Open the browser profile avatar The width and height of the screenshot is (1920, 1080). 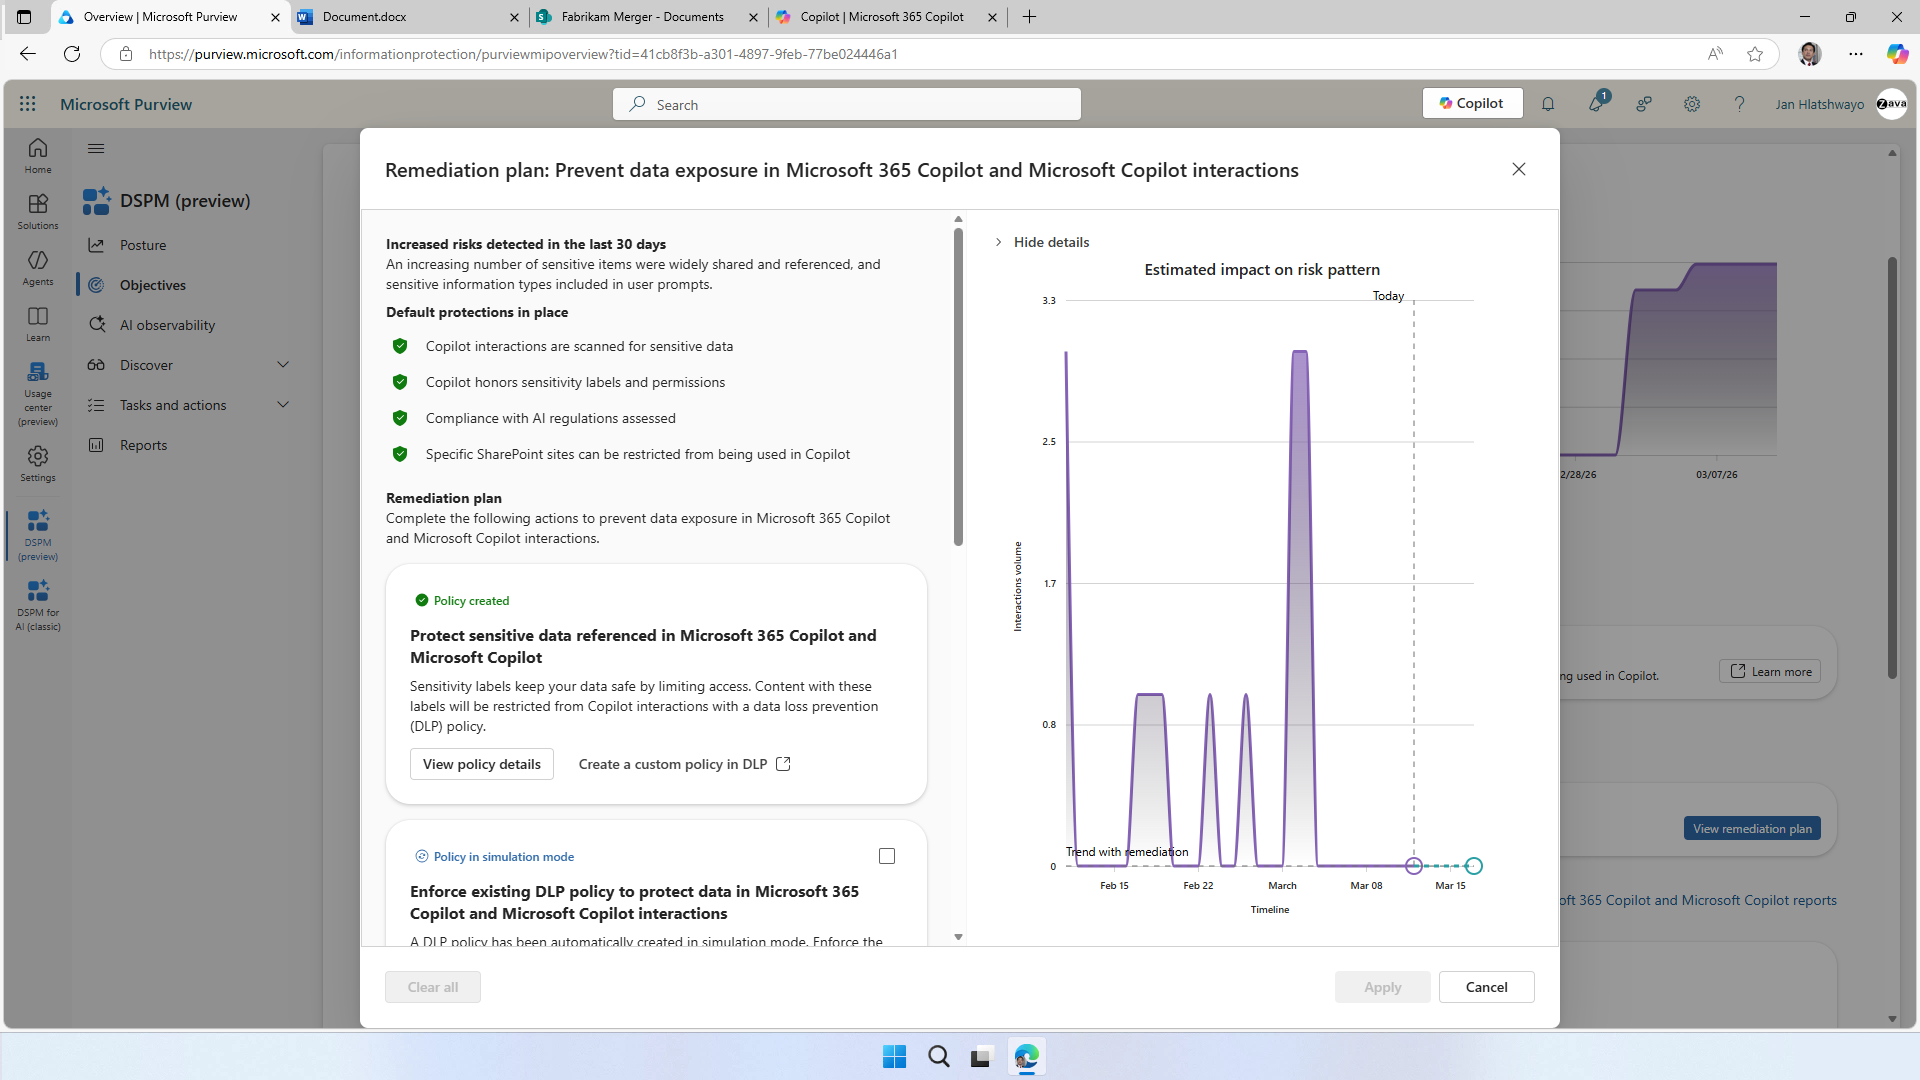point(1810,54)
